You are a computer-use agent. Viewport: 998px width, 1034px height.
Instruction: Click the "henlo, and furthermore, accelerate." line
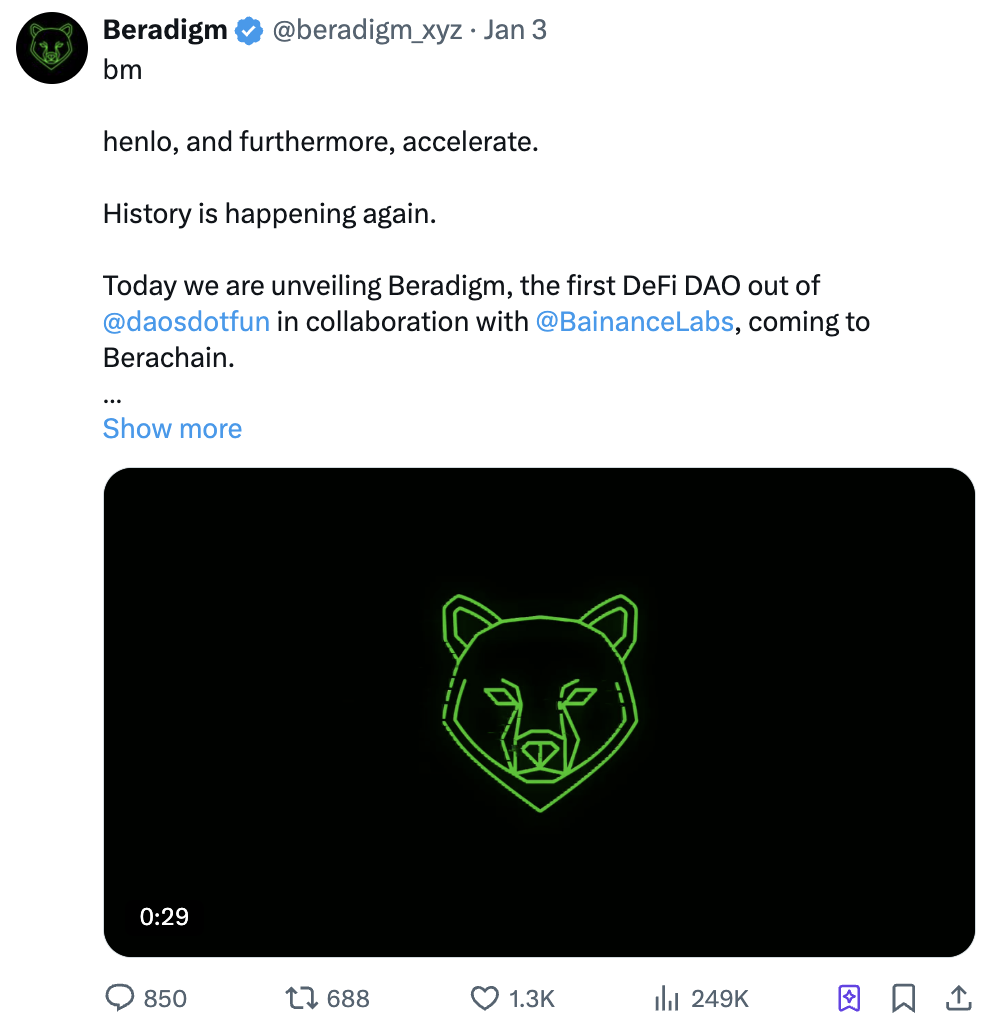(320, 142)
